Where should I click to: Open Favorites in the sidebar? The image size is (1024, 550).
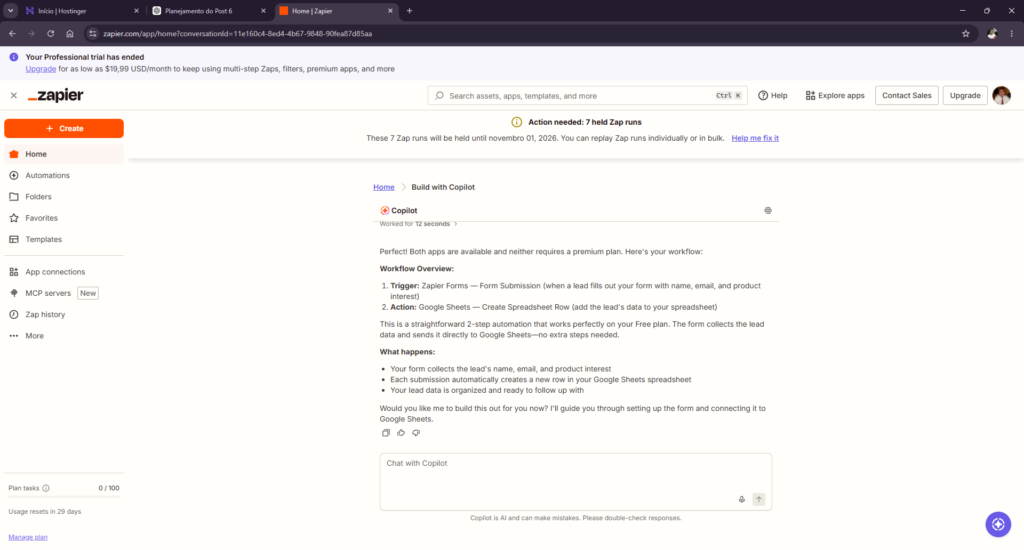click(64, 218)
